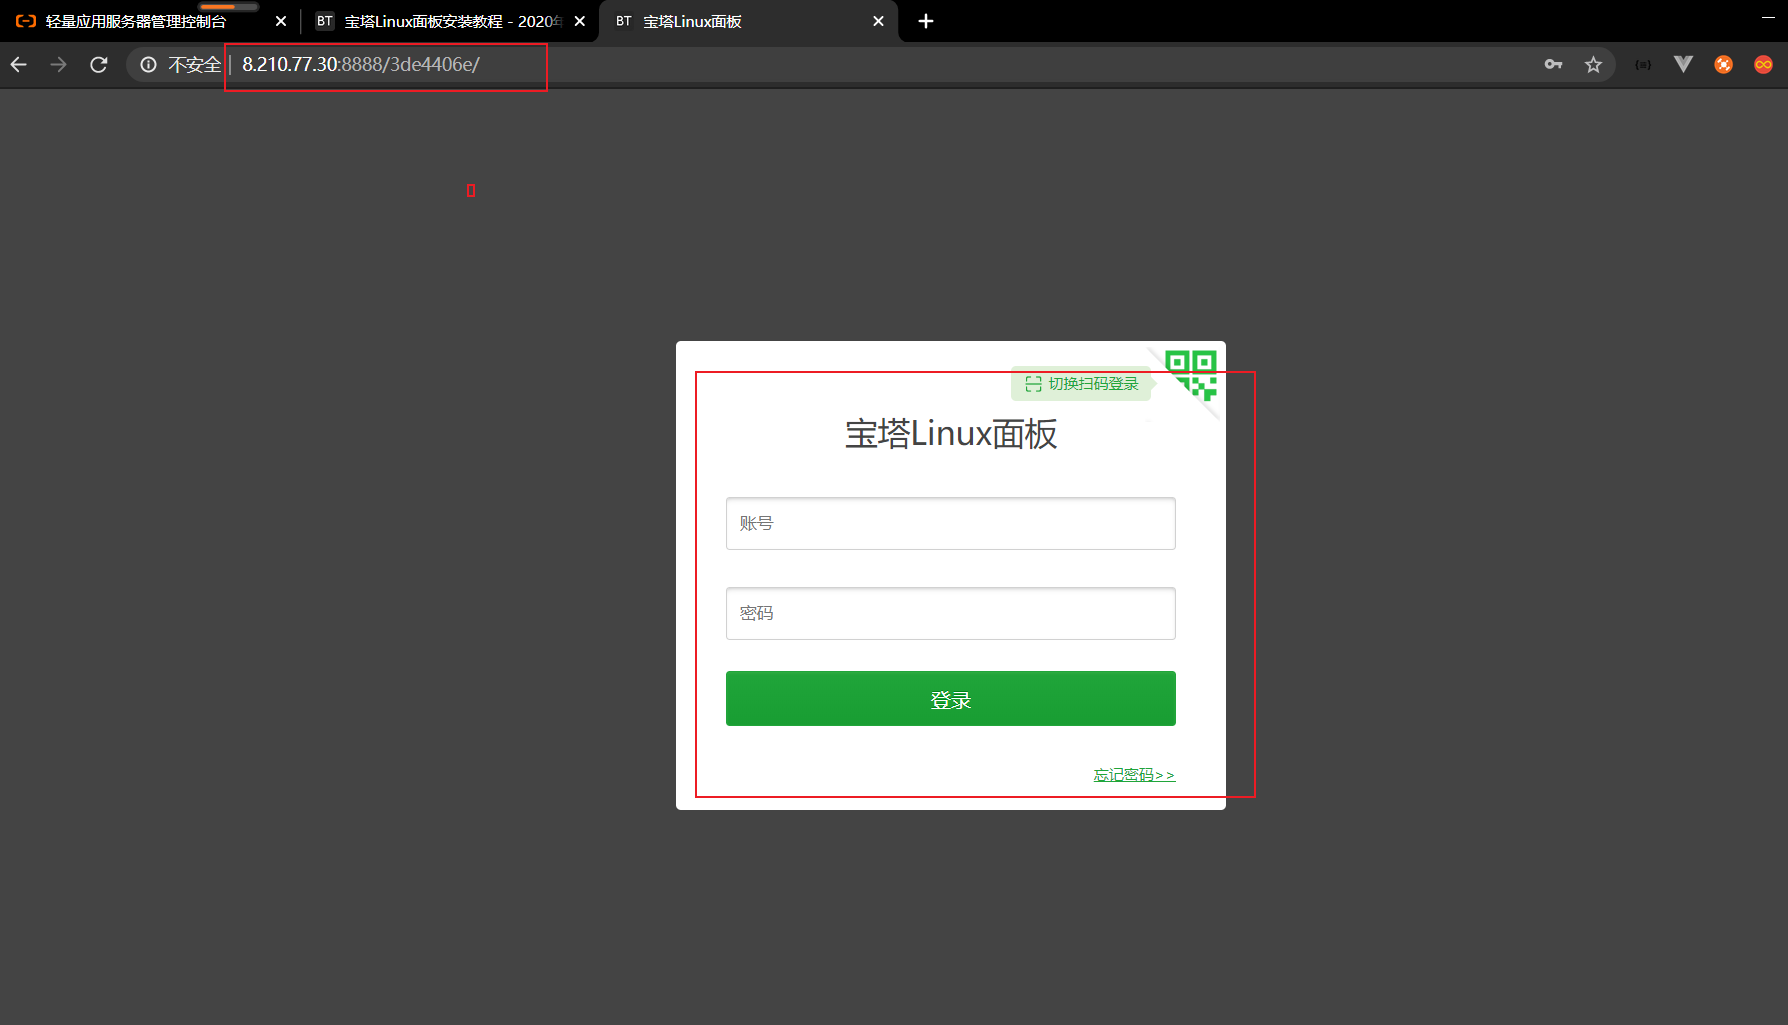Minimize the browser window
The image size is (1788, 1025).
pyautogui.click(x=1768, y=18)
